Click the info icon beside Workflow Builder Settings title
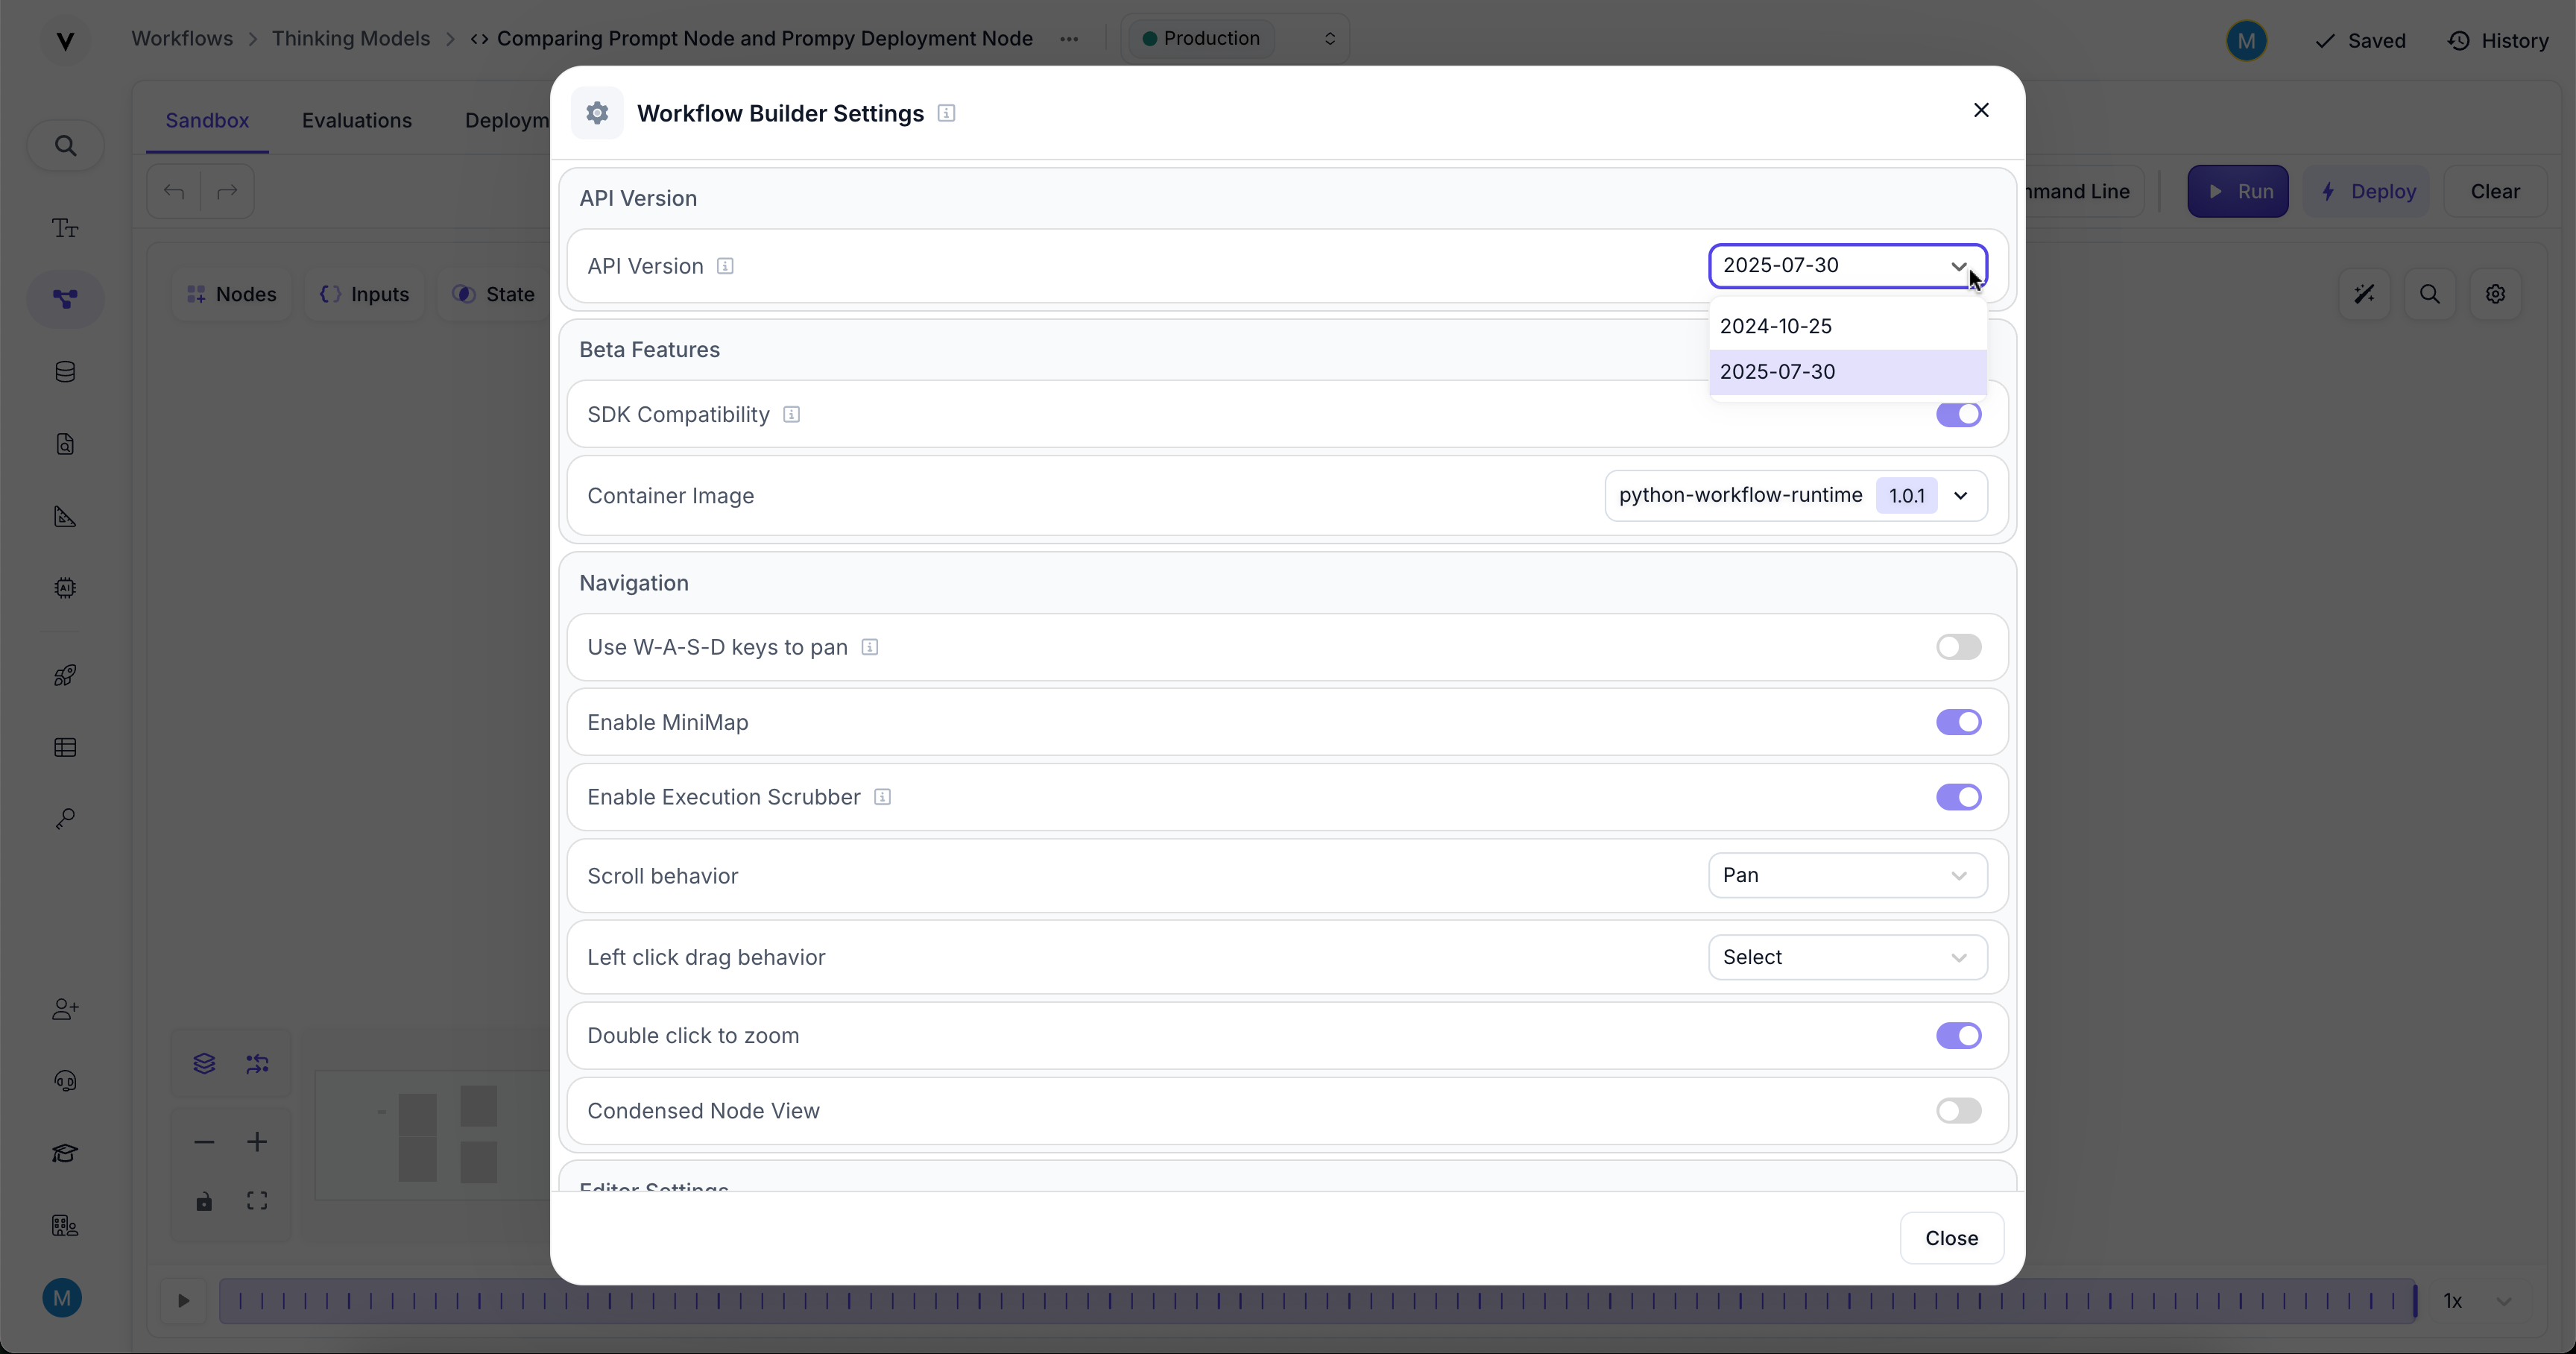Image resolution: width=2576 pixels, height=1354 pixels. click(x=946, y=113)
